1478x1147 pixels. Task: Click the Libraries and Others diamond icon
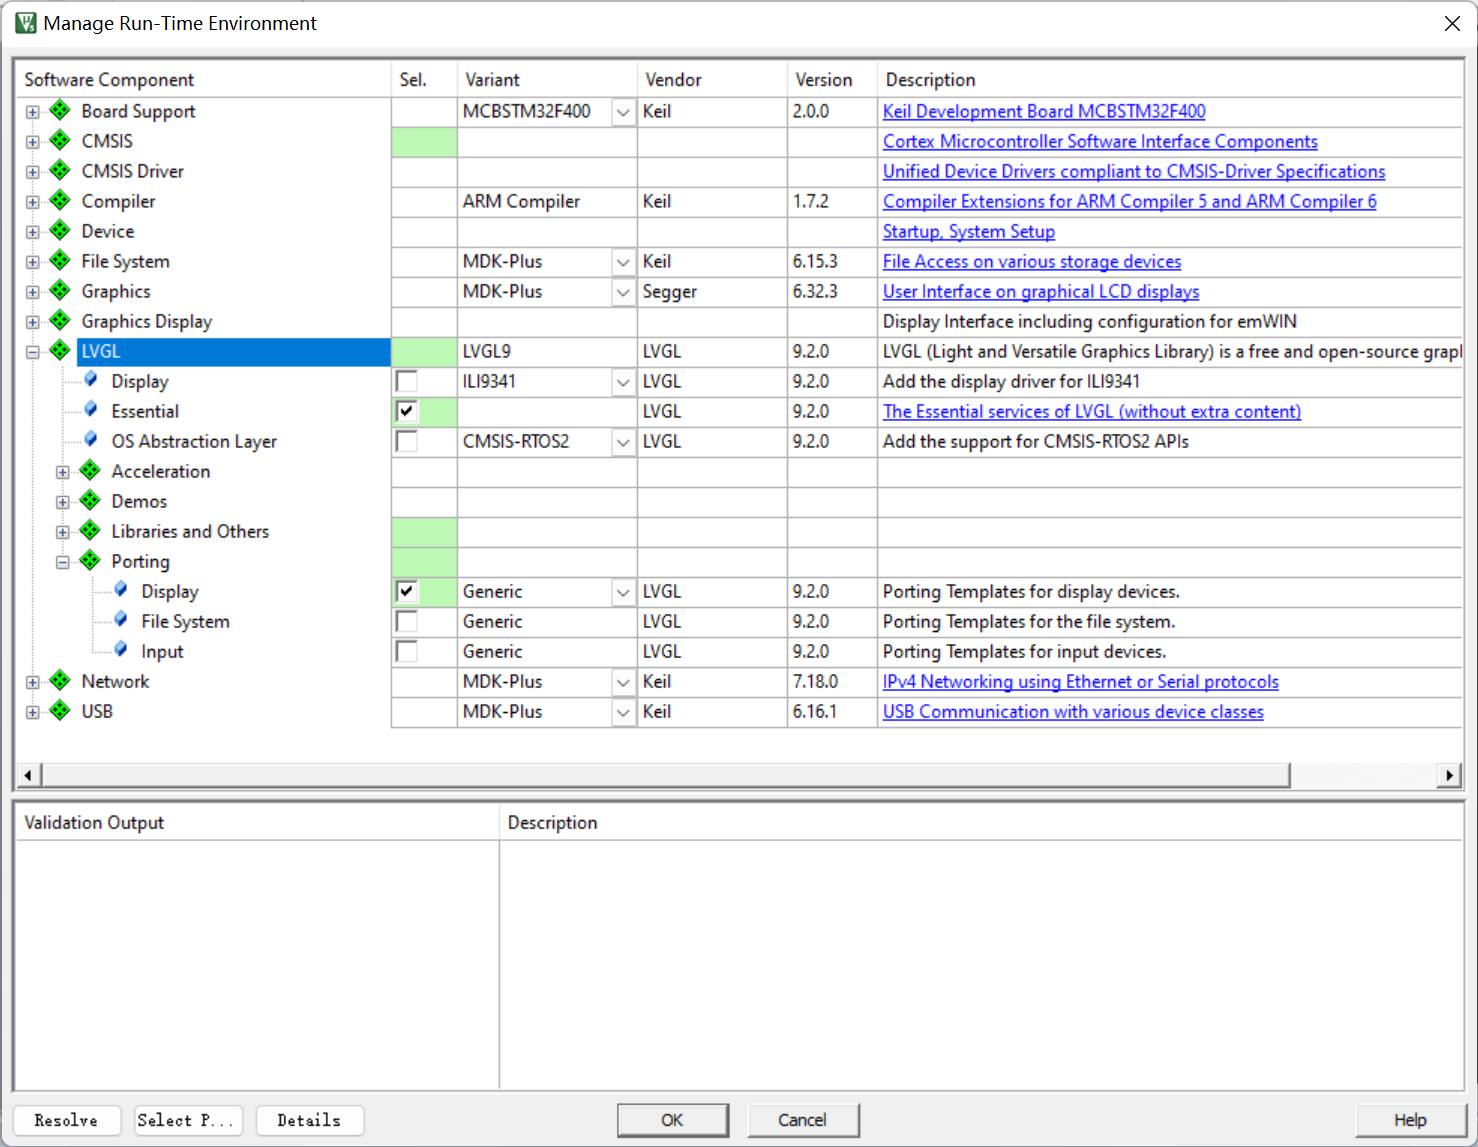[90, 530]
